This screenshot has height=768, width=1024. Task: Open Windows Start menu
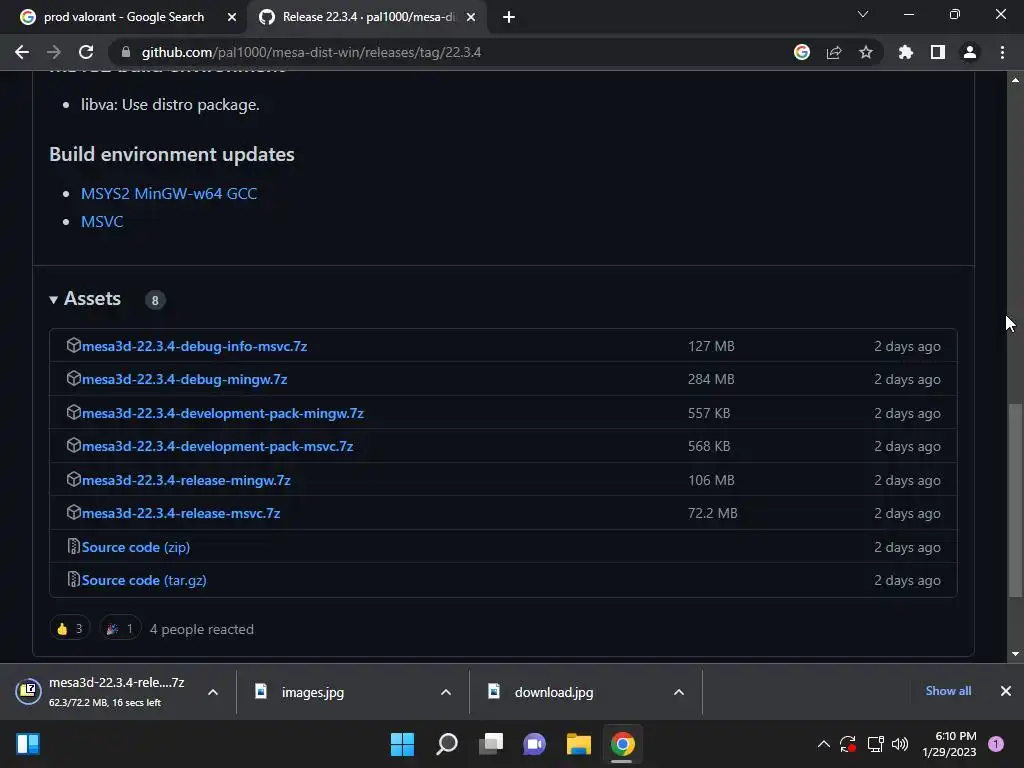point(402,744)
